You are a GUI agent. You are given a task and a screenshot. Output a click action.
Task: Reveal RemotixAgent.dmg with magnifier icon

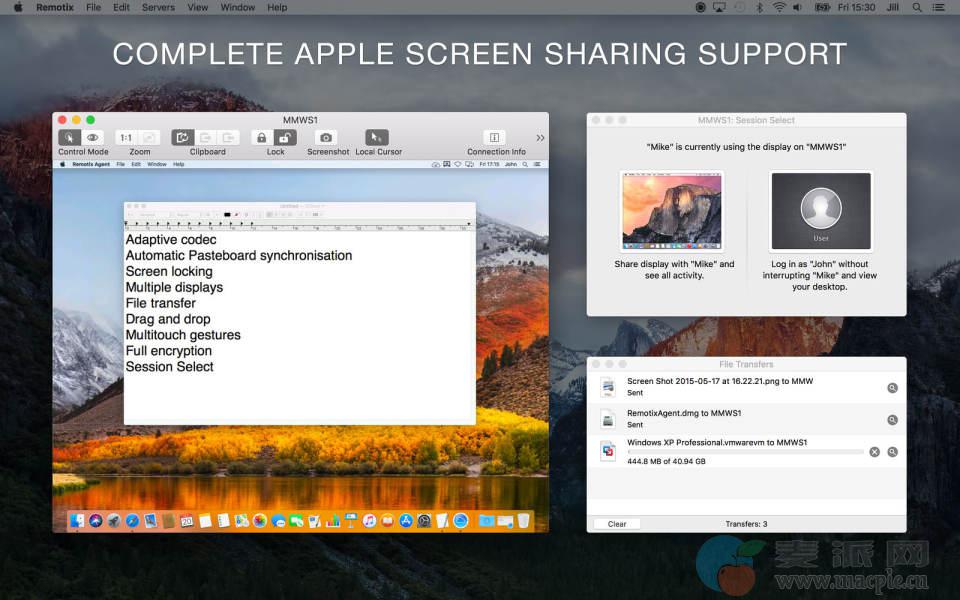click(x=892, y=420)
